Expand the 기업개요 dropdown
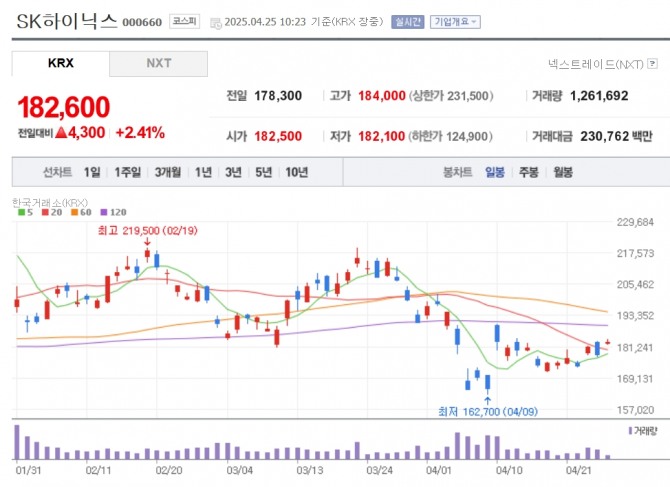 [455, 22]
